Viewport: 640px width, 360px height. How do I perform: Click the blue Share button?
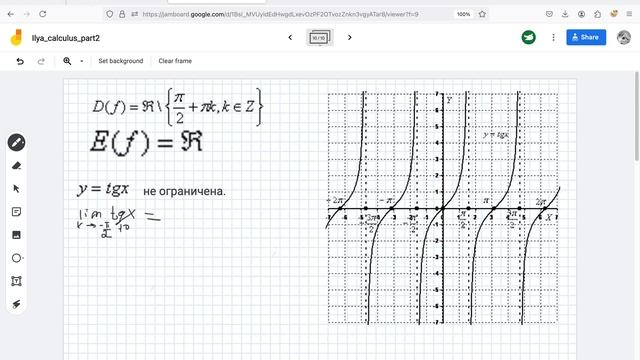(x=586, y=37)
